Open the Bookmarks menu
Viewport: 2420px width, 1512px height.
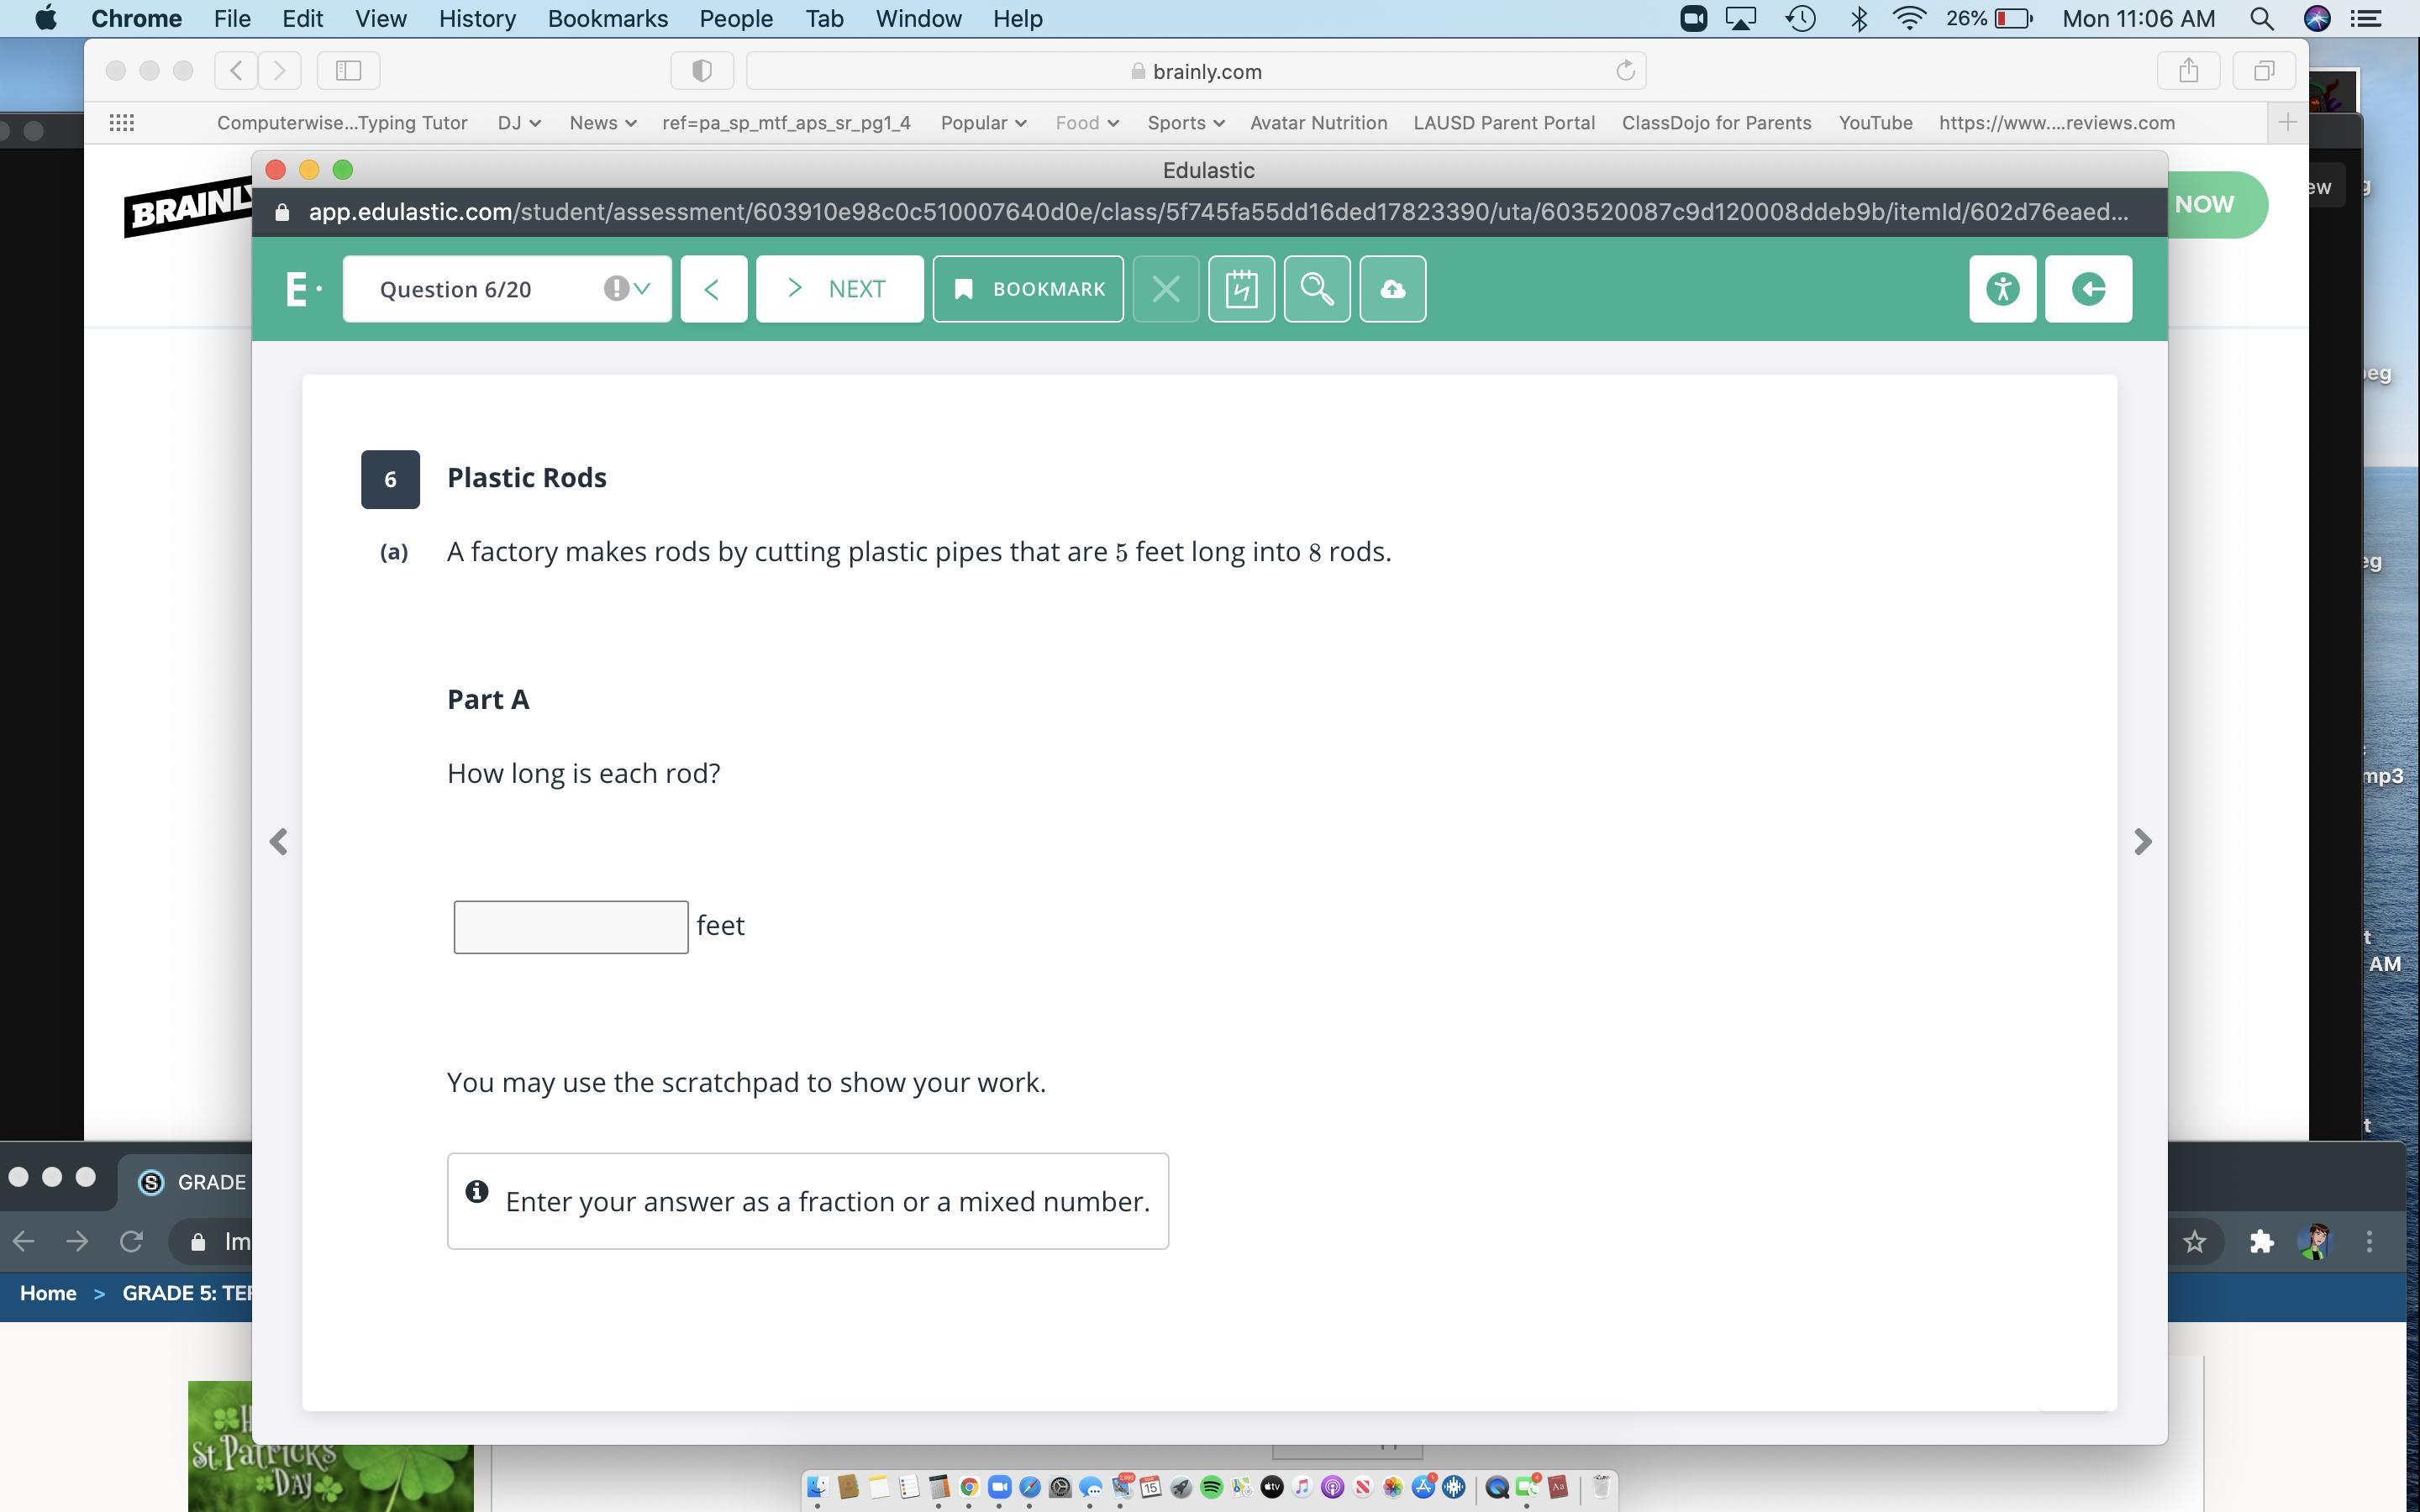[607, 19]
